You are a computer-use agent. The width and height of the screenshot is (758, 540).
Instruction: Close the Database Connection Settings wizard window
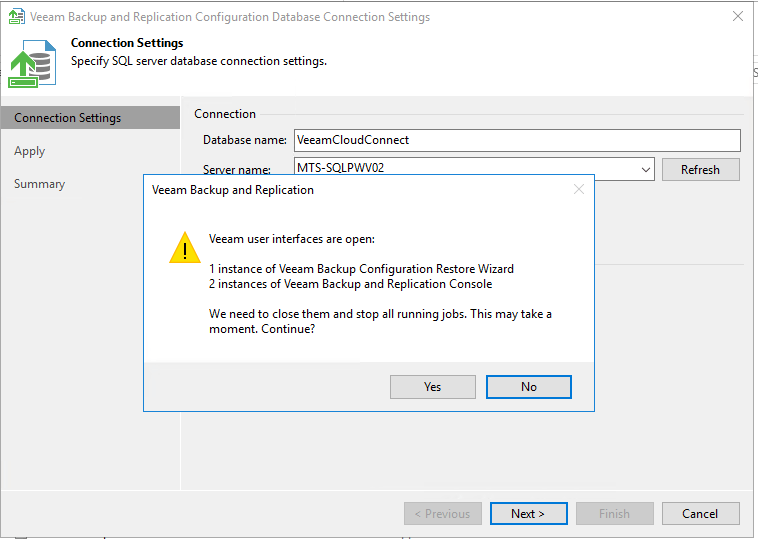[x=738, y=17]
